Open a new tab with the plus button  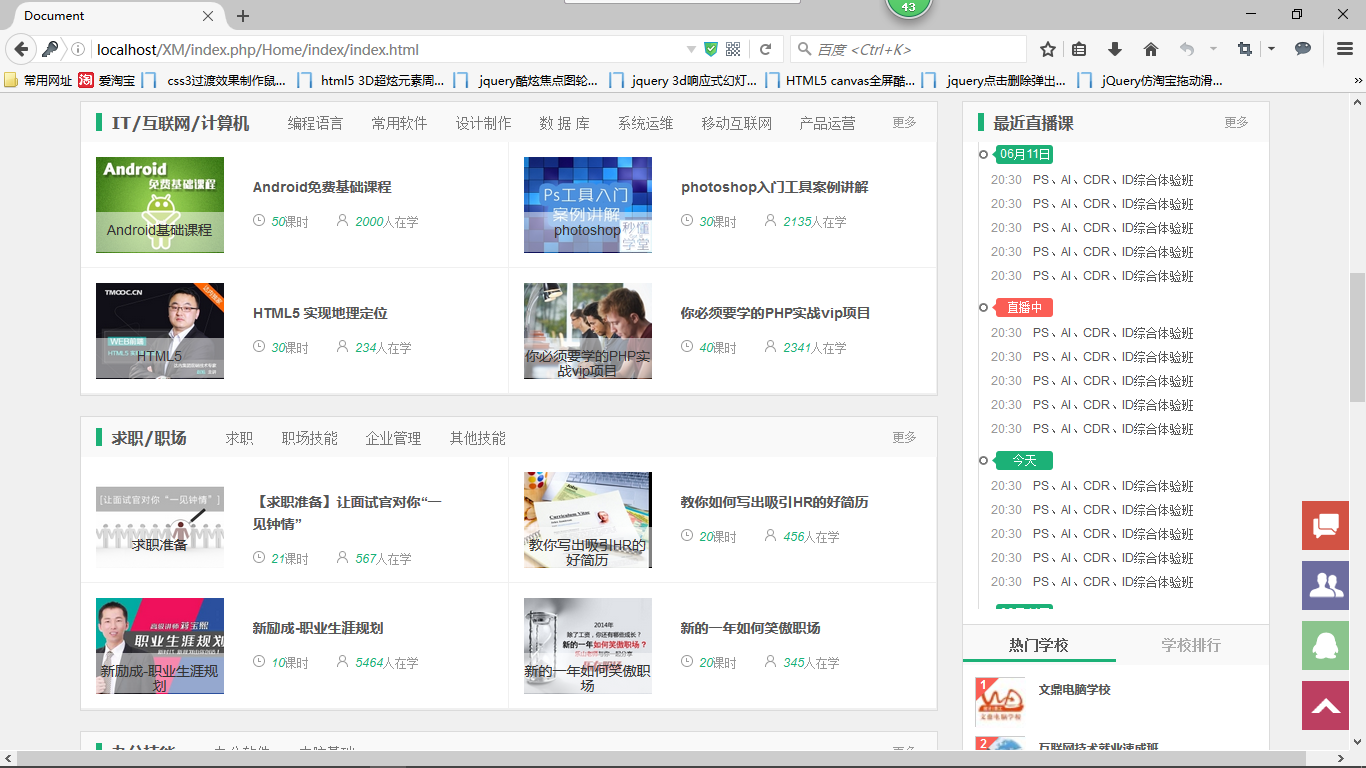(x=243, y=16)
